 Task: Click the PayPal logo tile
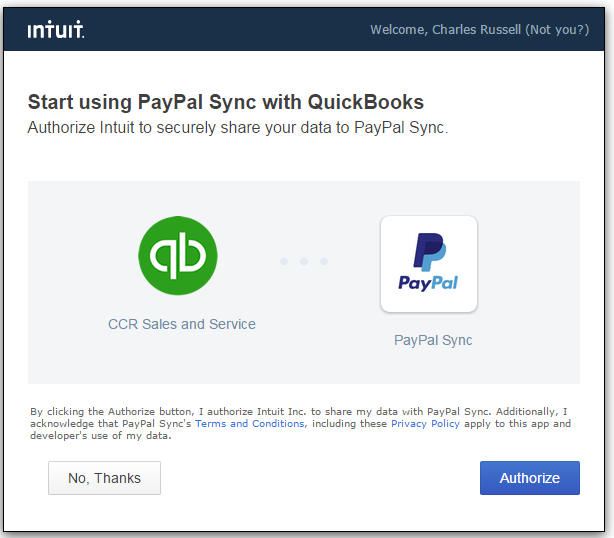(429, 264)
